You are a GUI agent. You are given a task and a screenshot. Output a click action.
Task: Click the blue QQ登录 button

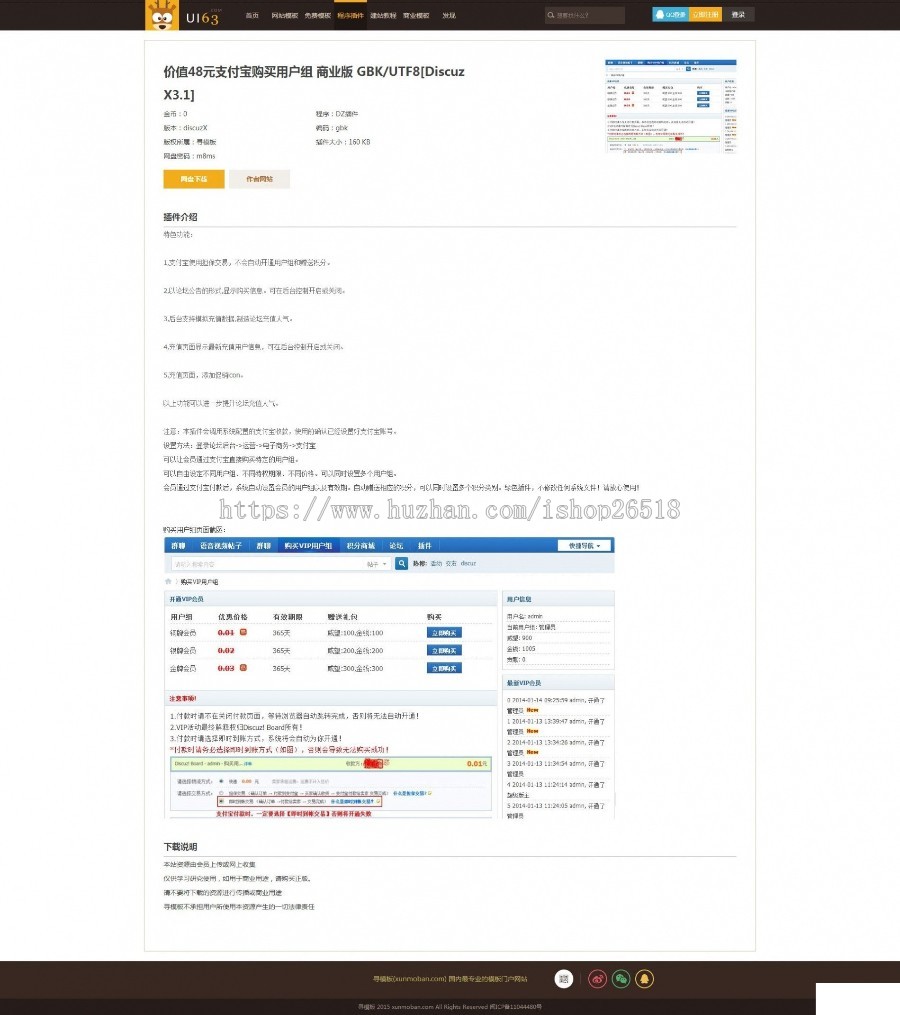(670, 14)
